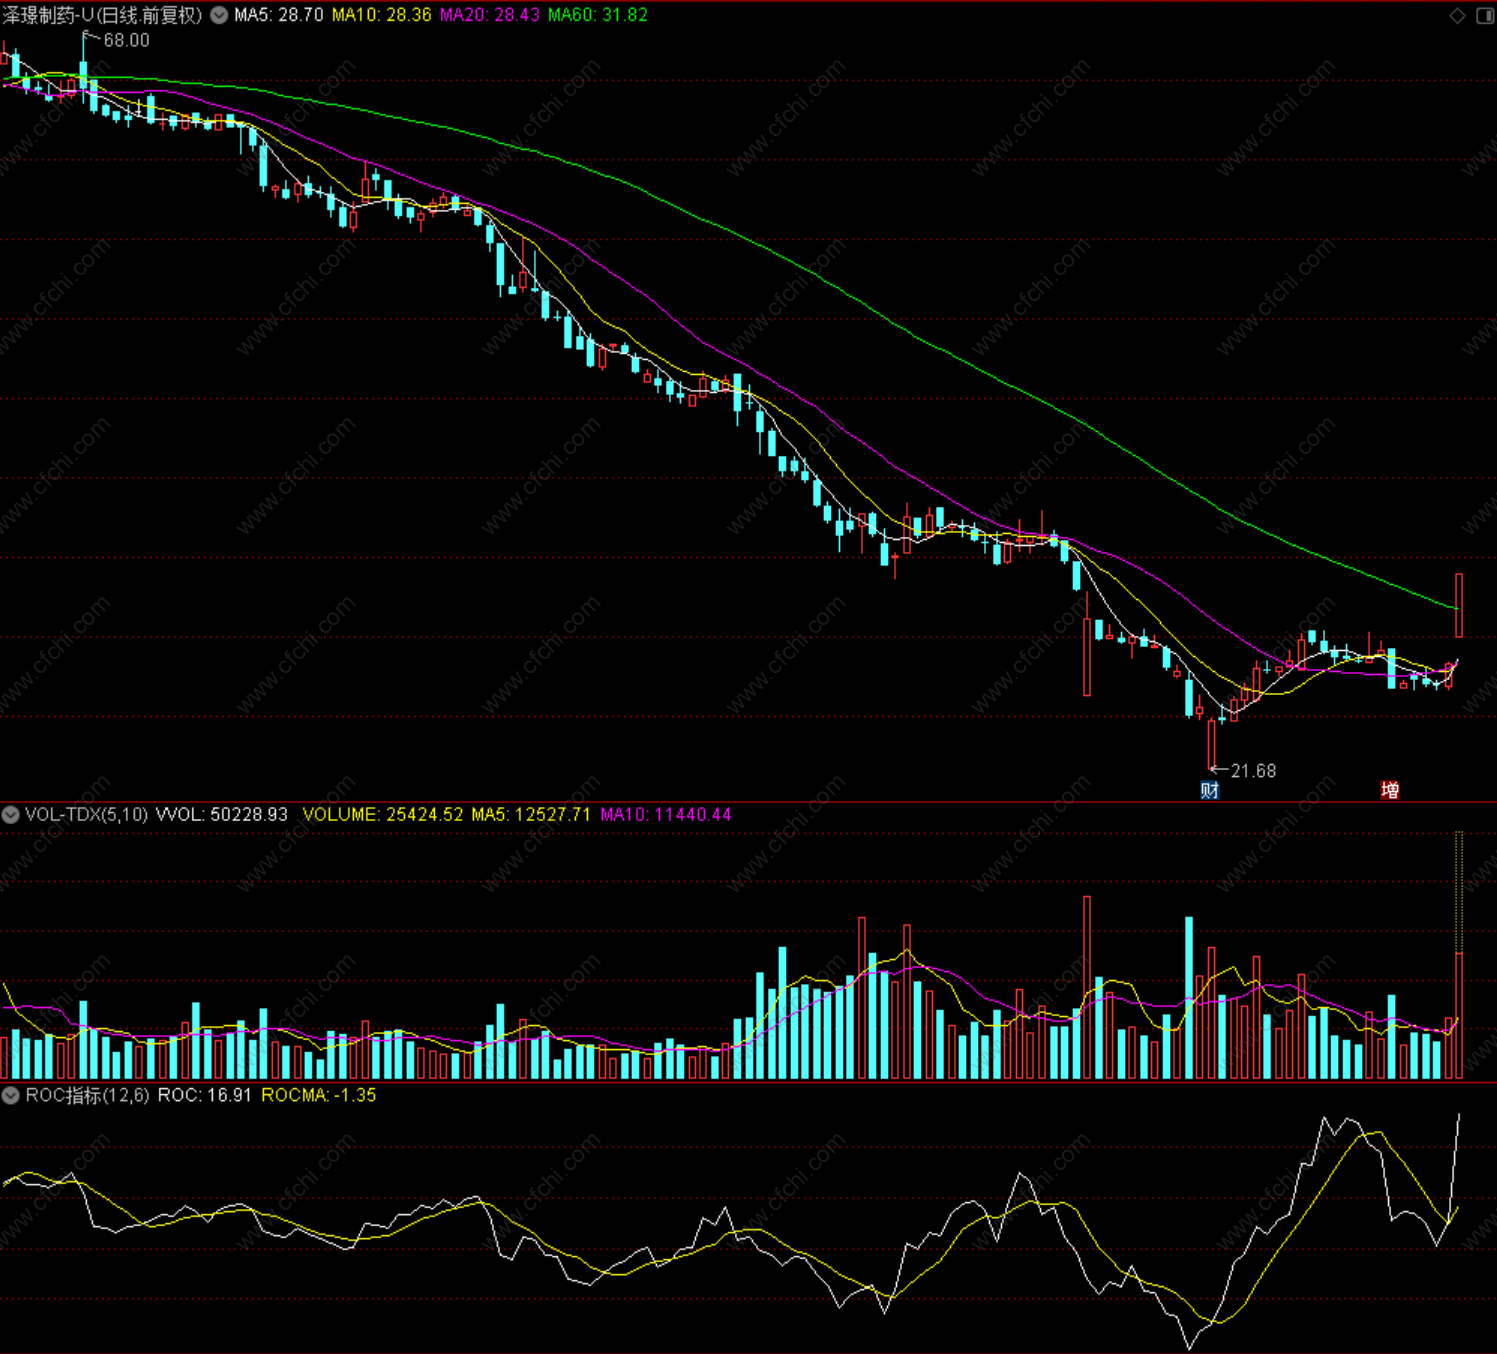Click the volume MA5: 12527.71 label
Image resolution: width=1497 pixels, height=1354 pixels.
[531, 815]
